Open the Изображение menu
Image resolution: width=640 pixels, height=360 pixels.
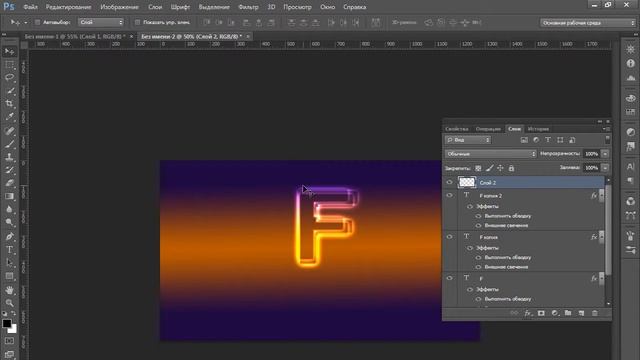120,7
